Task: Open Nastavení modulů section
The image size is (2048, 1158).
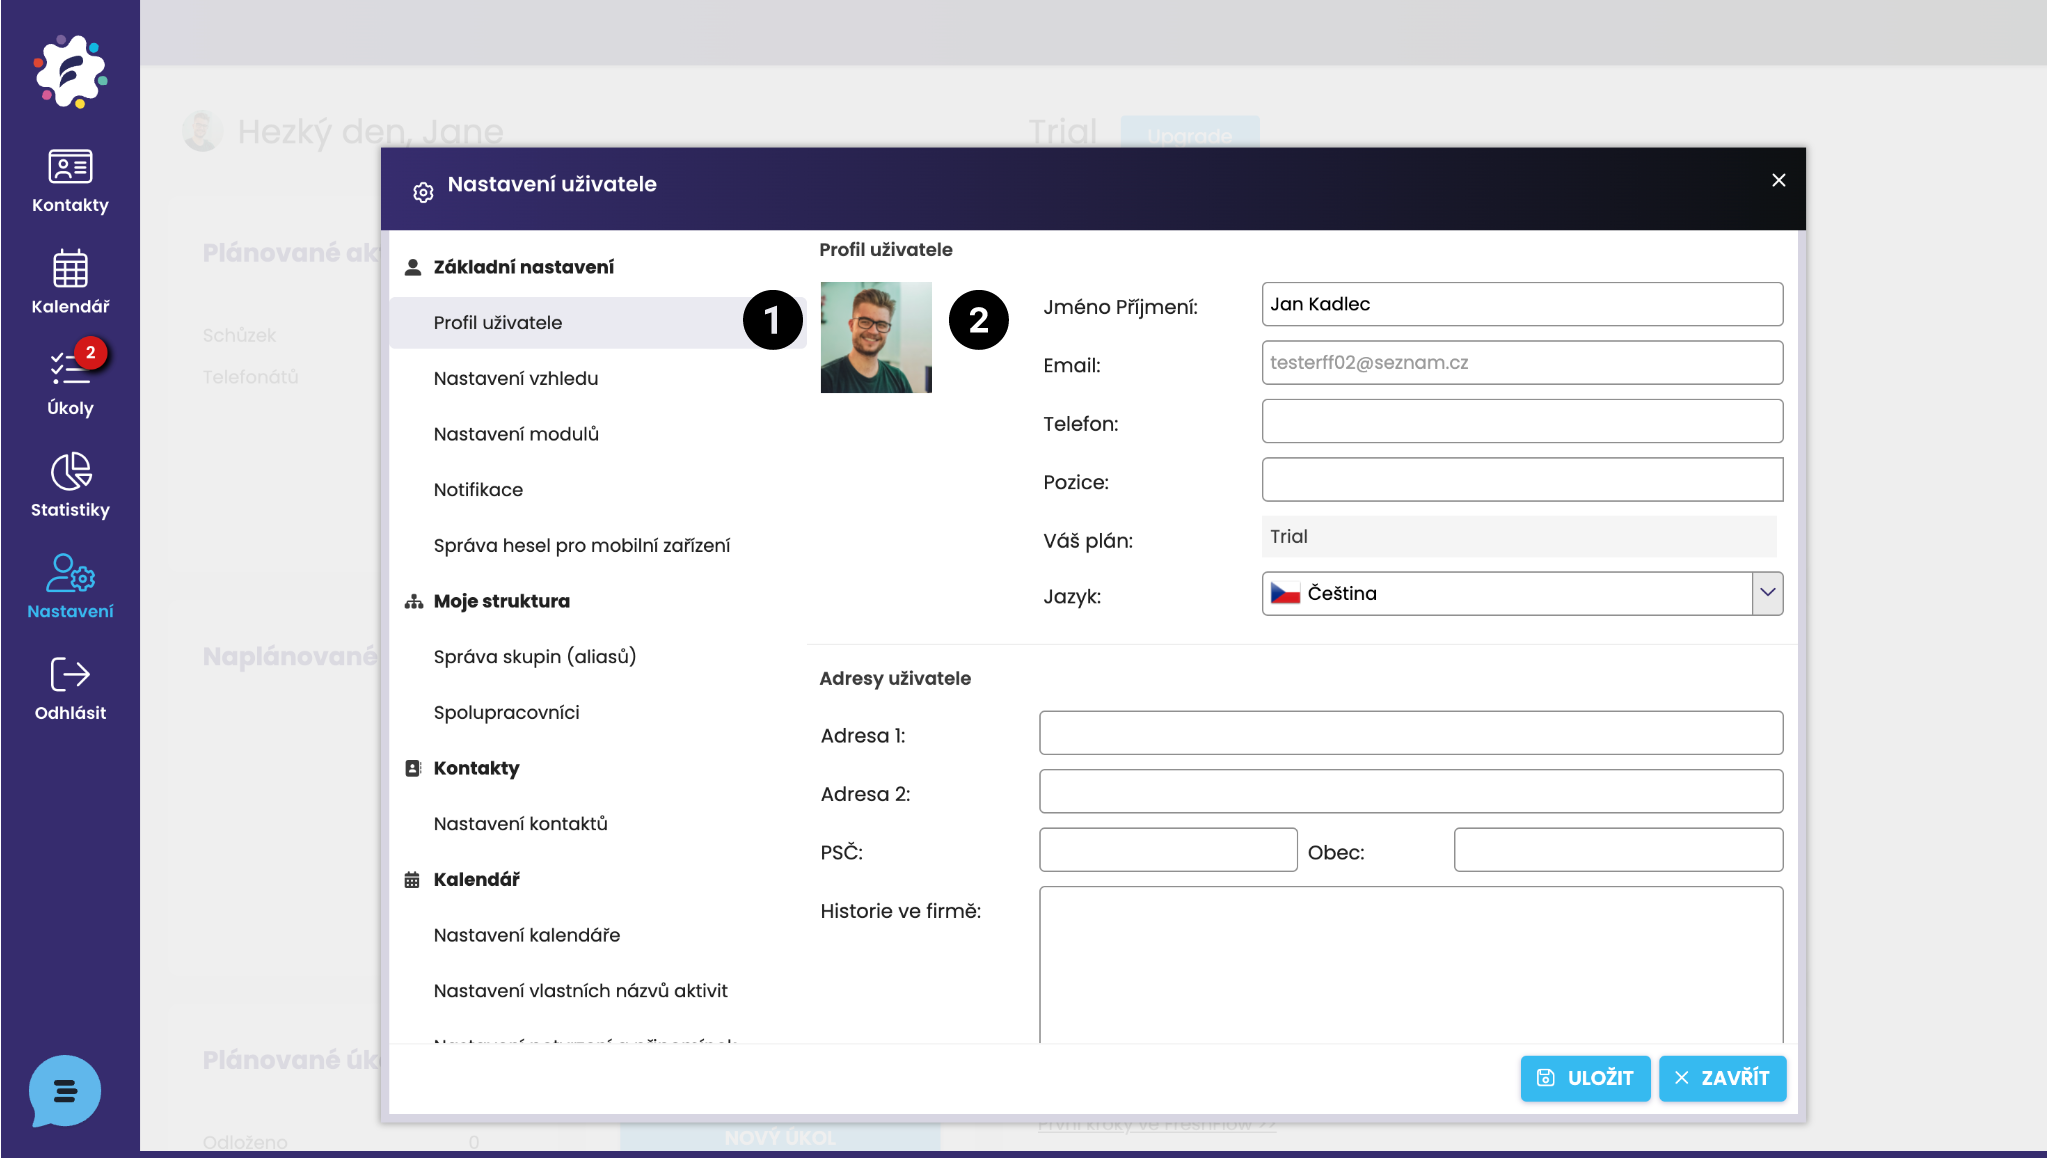Action: (516, 434)
